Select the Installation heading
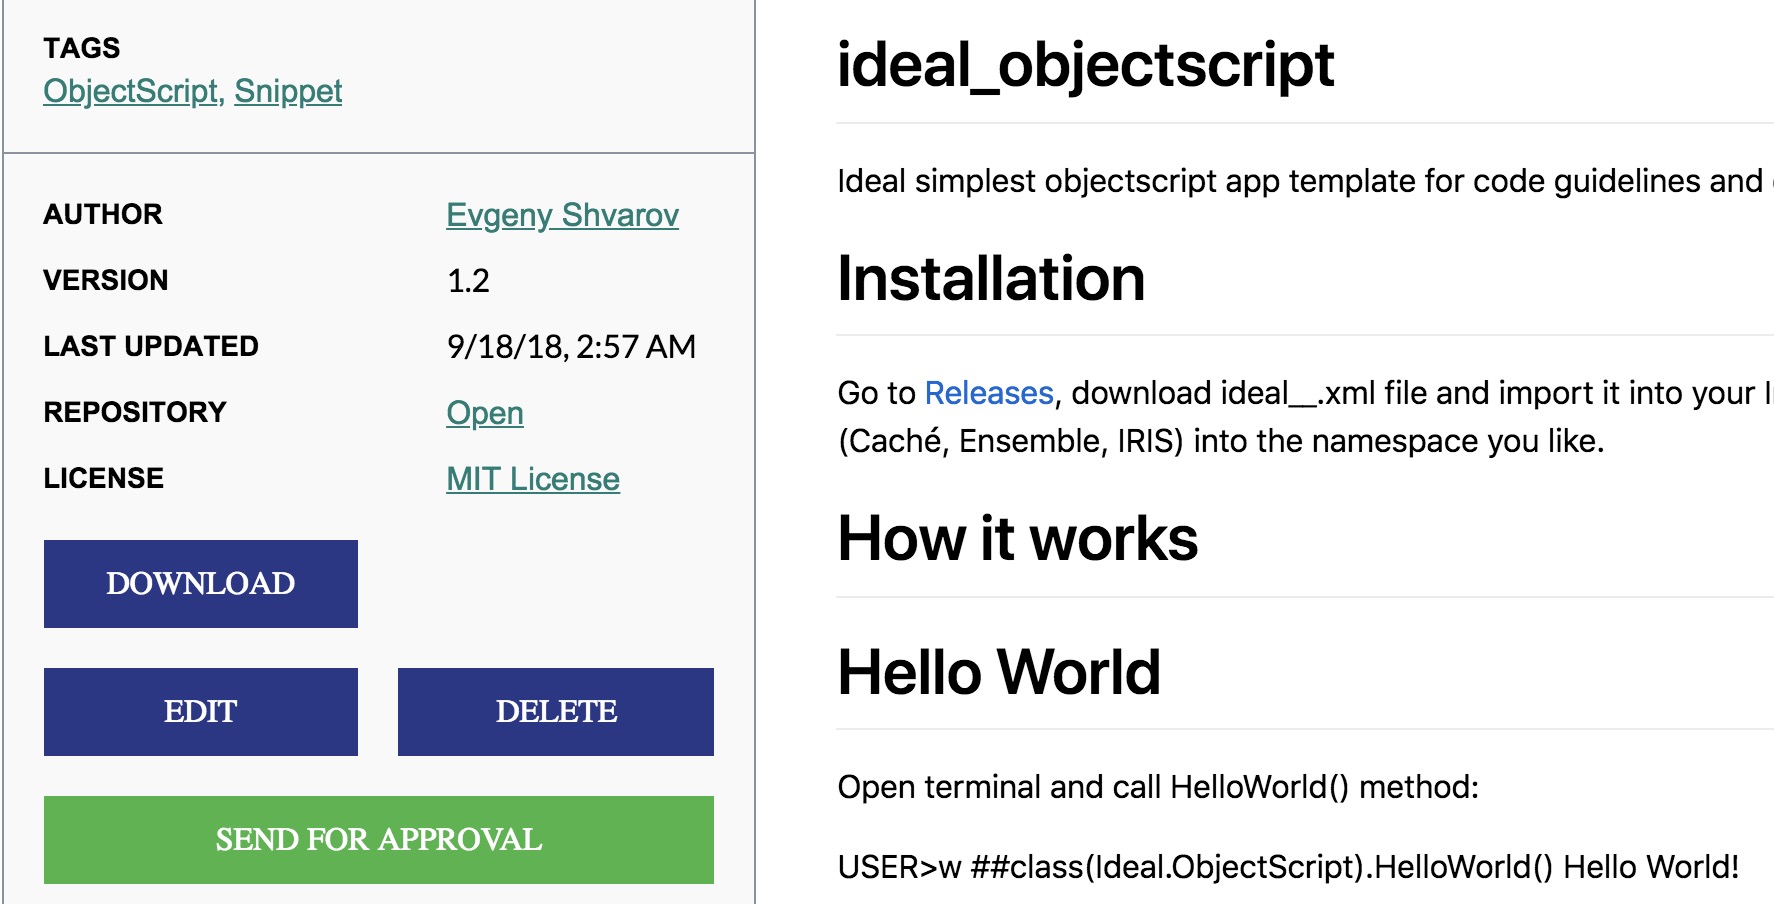This screenshot has width=1774, height=904. pos(991,278)
